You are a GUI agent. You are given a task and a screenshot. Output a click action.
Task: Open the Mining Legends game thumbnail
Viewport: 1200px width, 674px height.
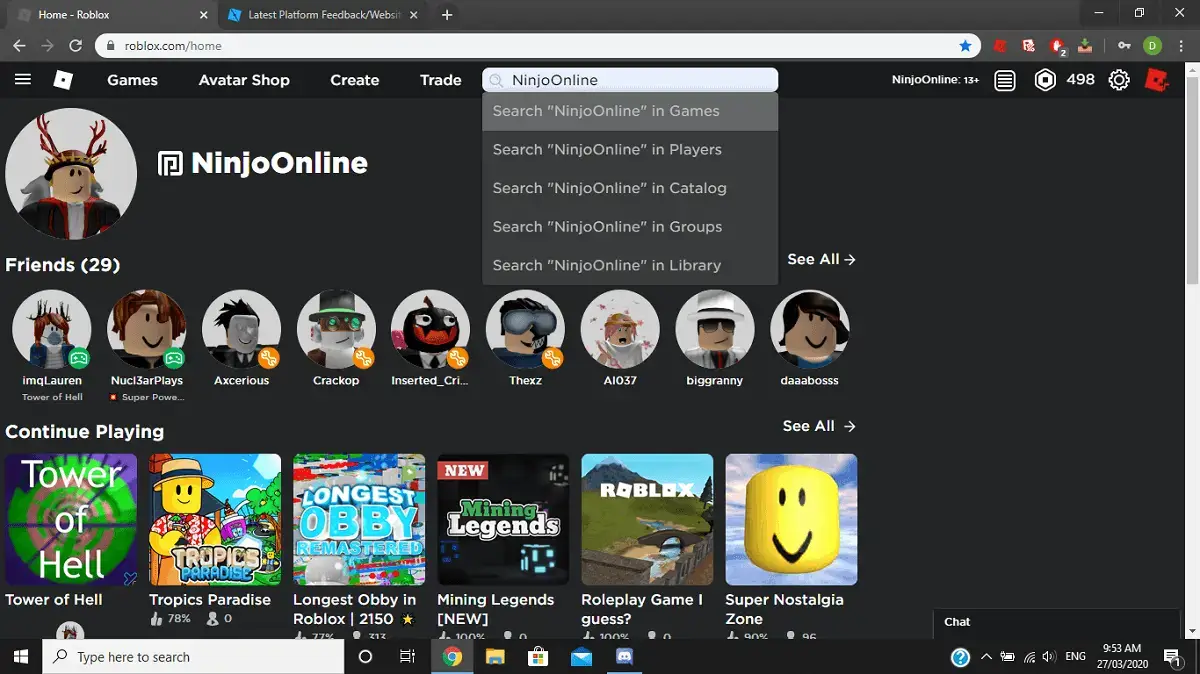pos(503,520)
